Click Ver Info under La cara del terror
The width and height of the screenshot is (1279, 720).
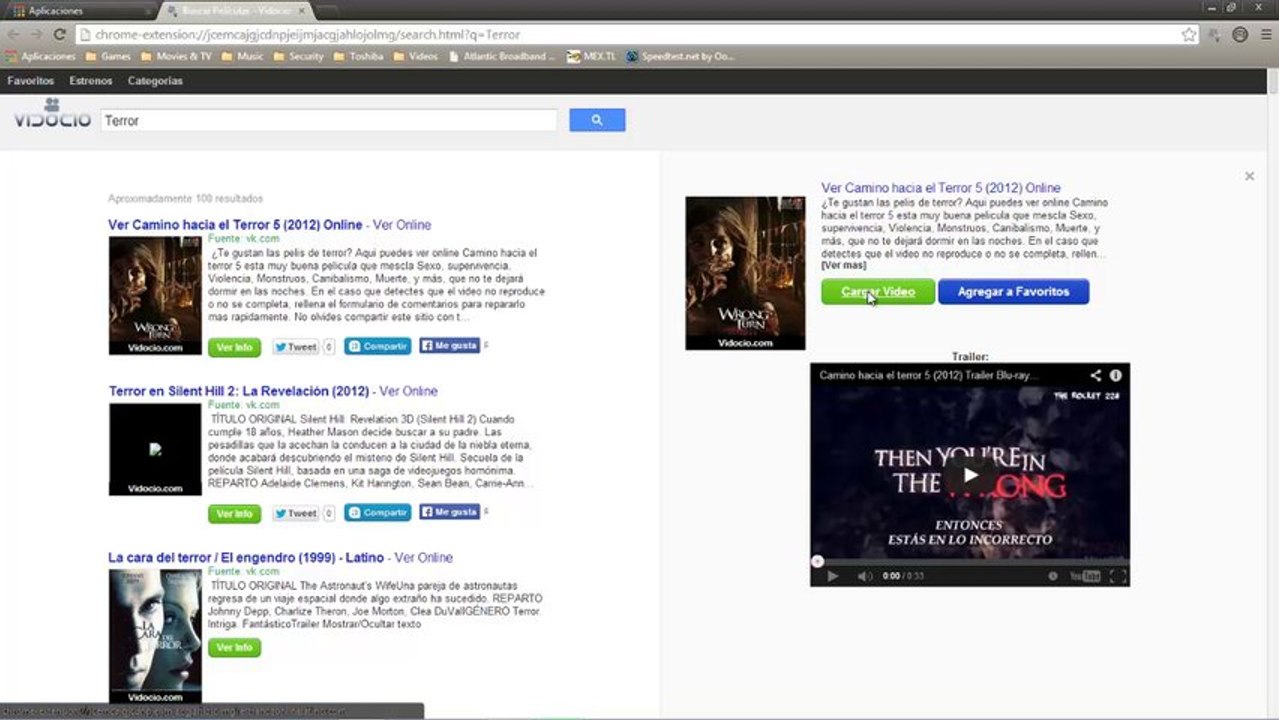click(234, 648)
